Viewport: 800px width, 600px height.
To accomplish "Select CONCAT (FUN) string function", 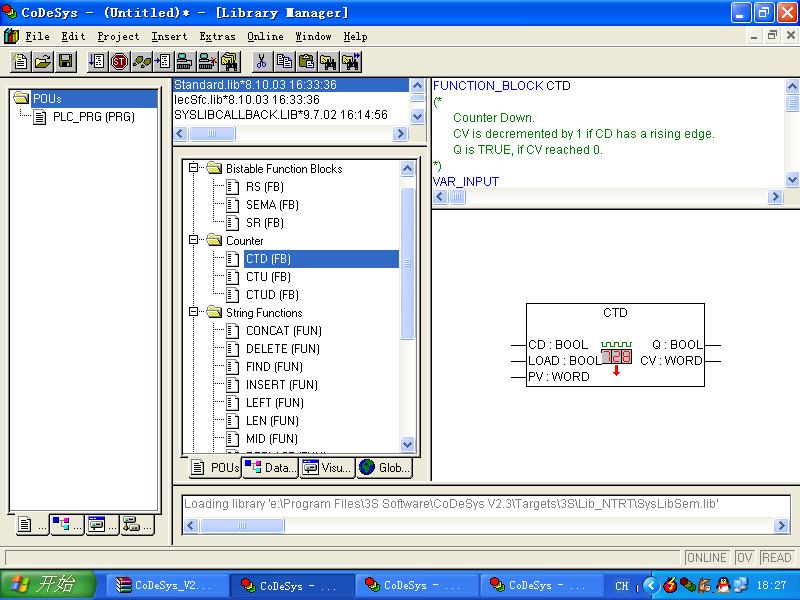I will point(284,331).
